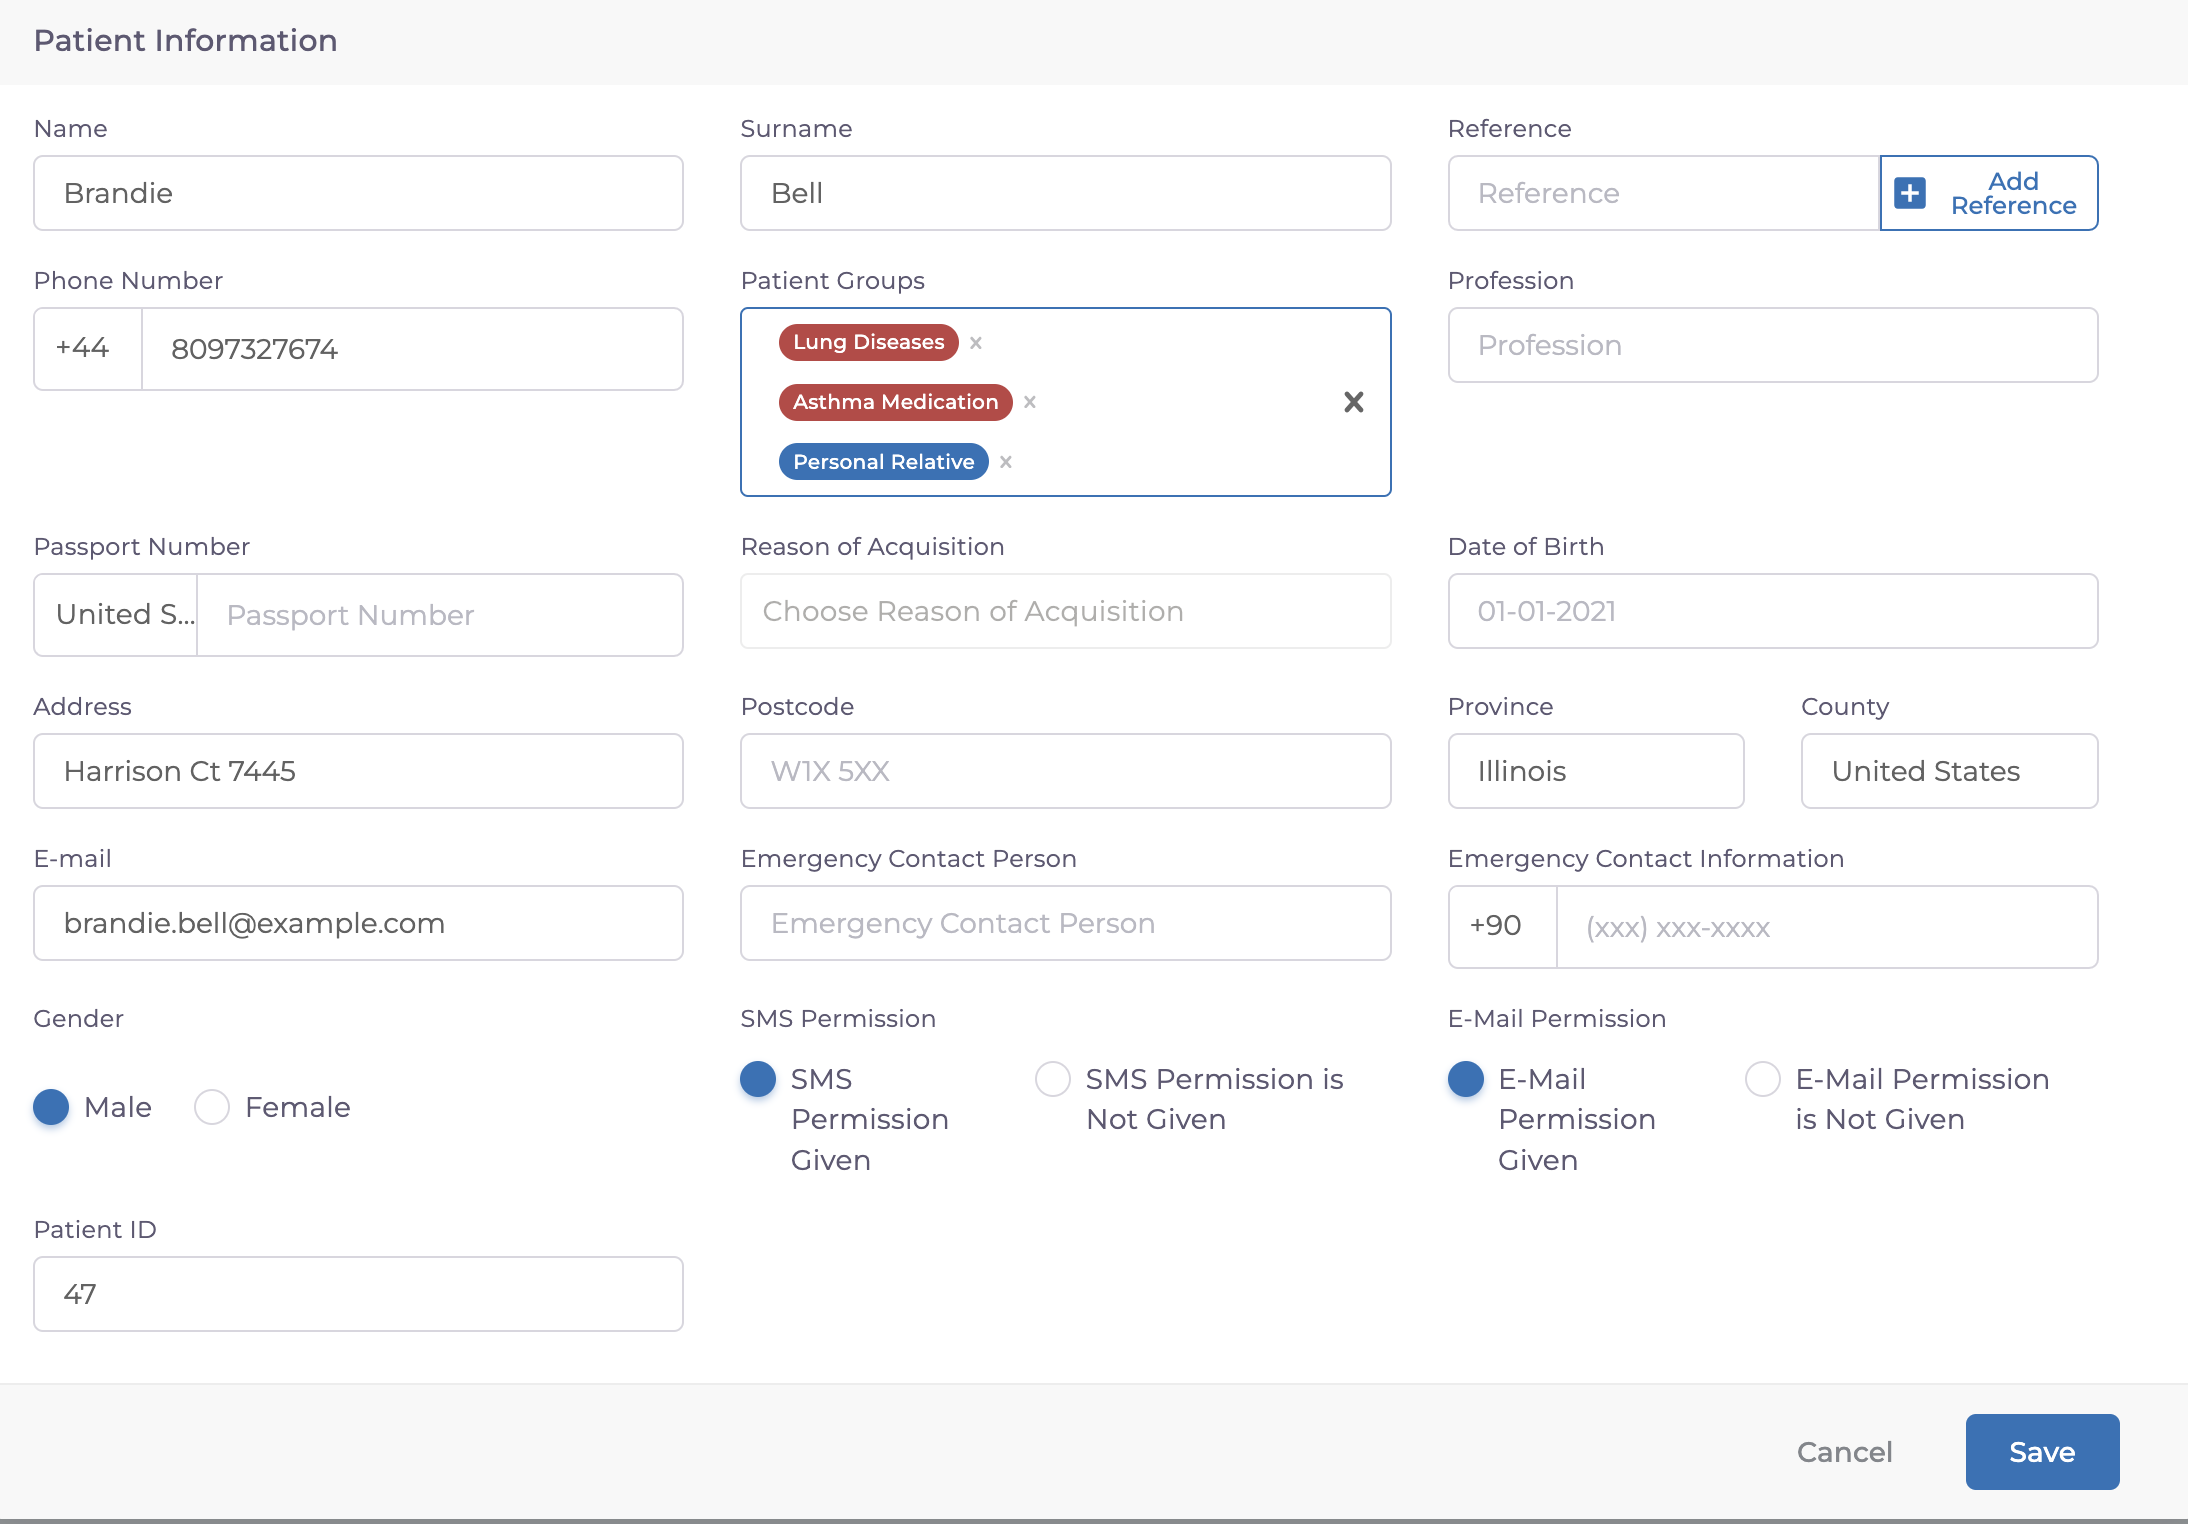Open the Reason of Acquisition dropdown

coord(1065,611)
